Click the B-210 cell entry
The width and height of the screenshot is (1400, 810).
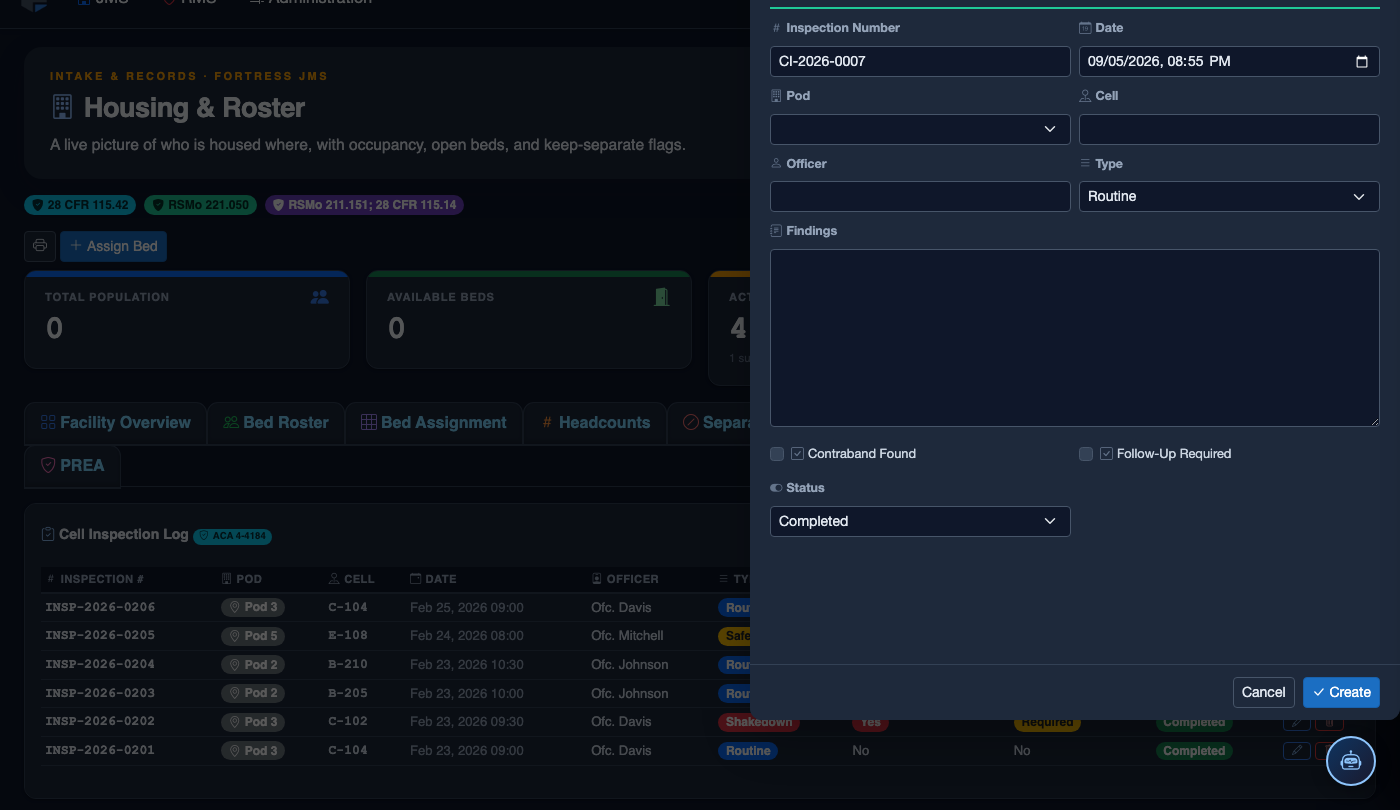pyautogui.click(x=348, y=664)
